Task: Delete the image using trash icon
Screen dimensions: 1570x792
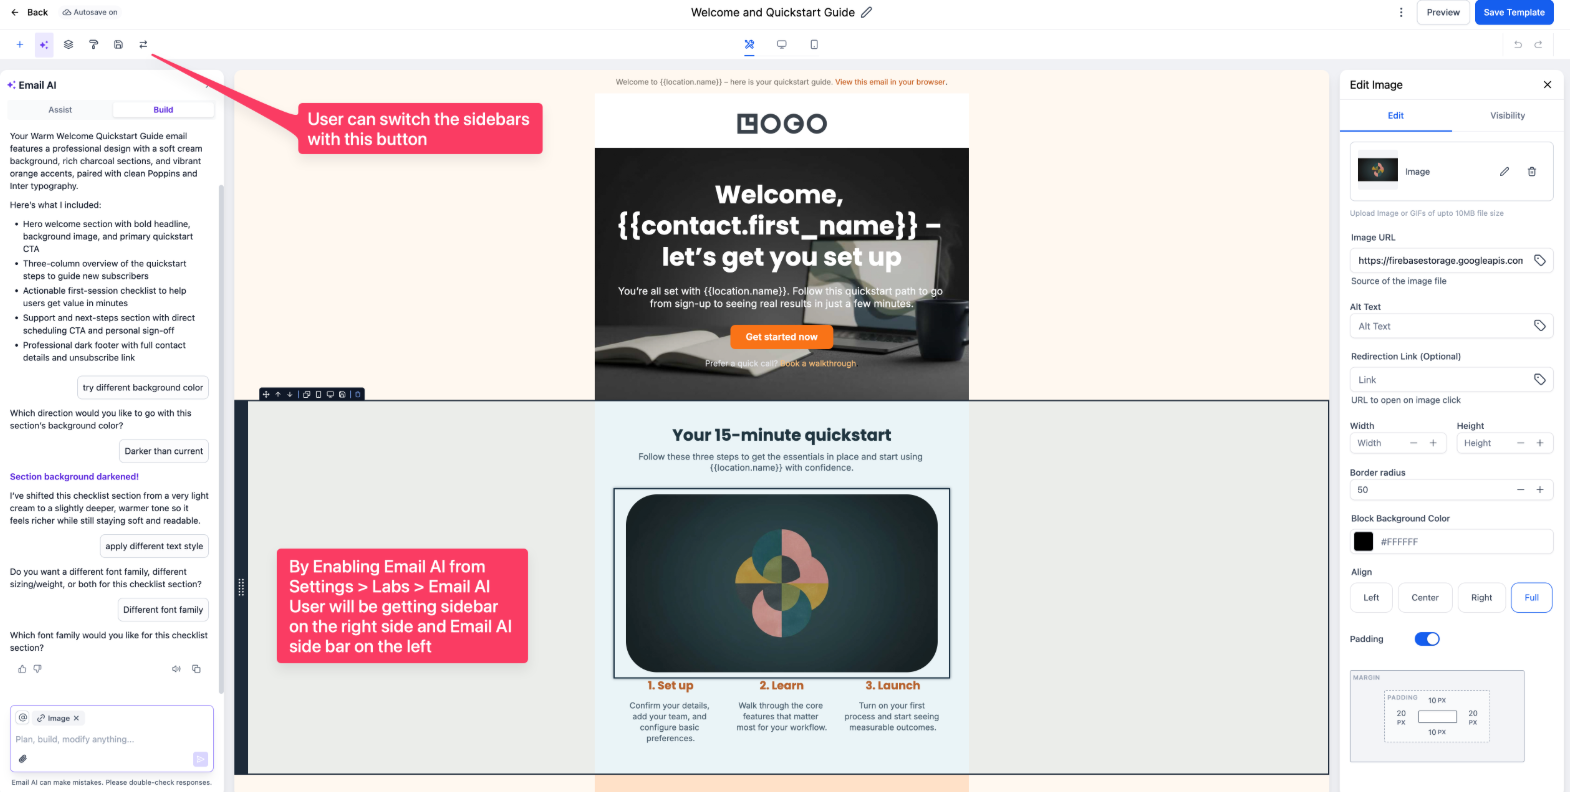Action: (x=1531, y=172)
